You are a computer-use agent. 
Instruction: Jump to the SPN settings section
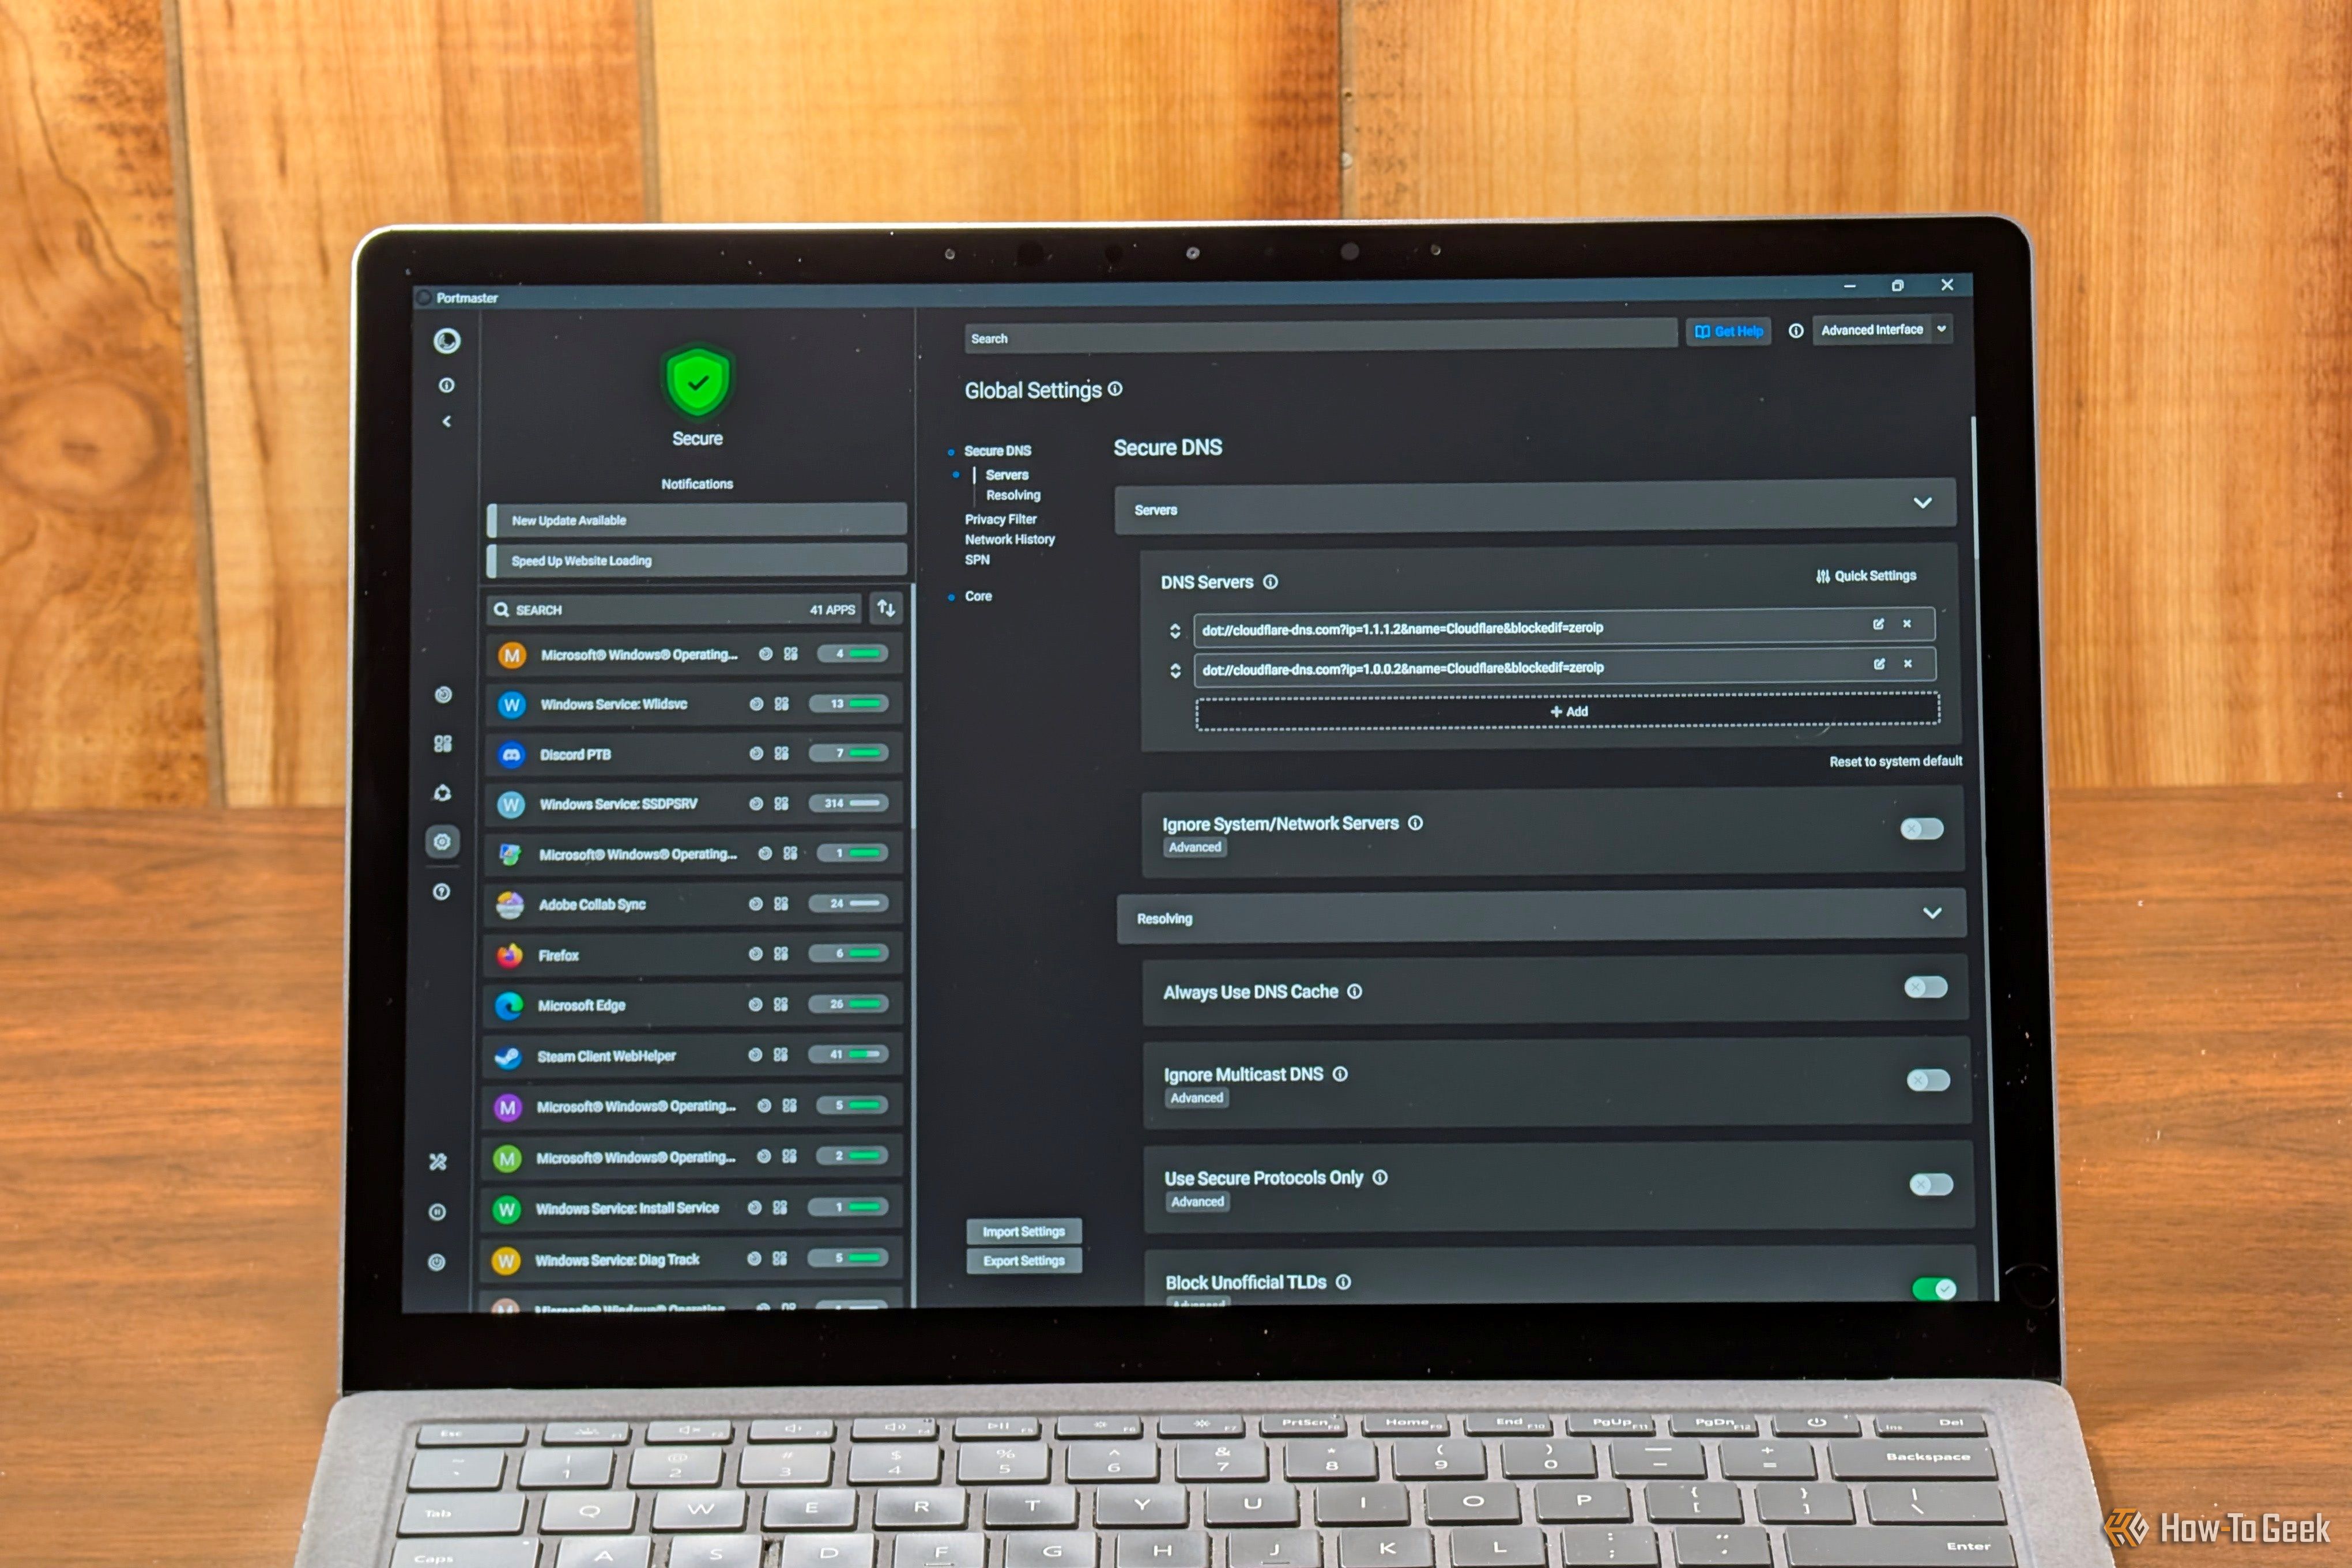977,560
